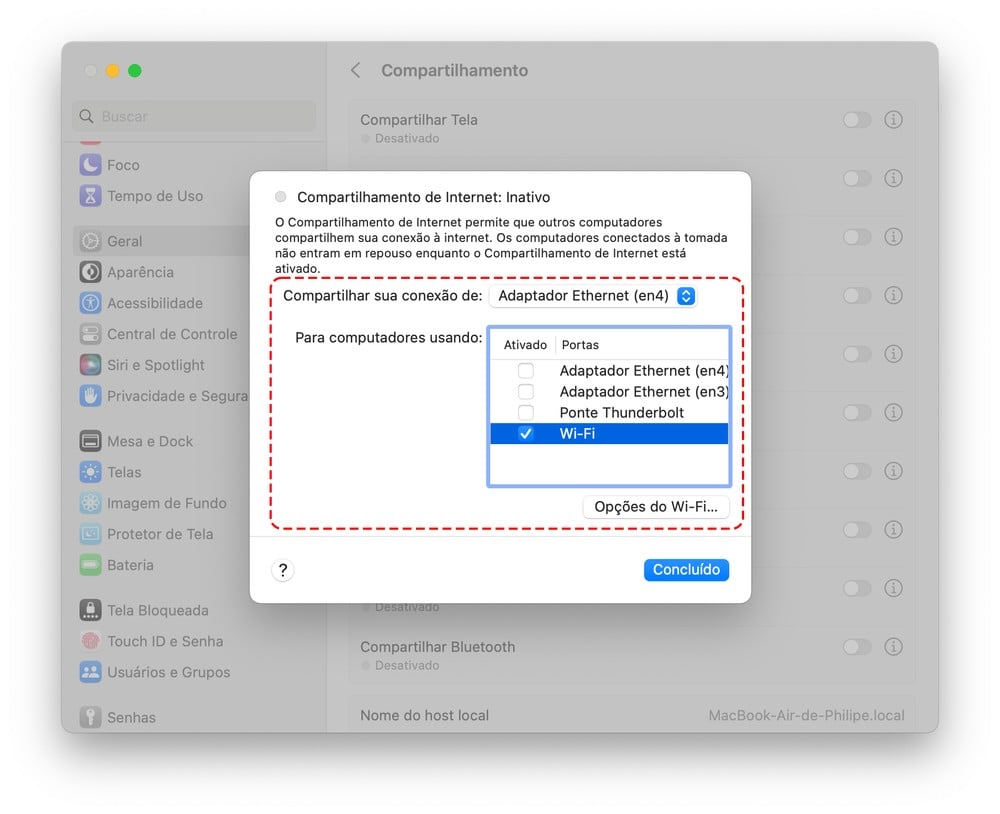1000x814 pixels.
Task: Click the yellow minimize window button
Action: click(113, 71)
